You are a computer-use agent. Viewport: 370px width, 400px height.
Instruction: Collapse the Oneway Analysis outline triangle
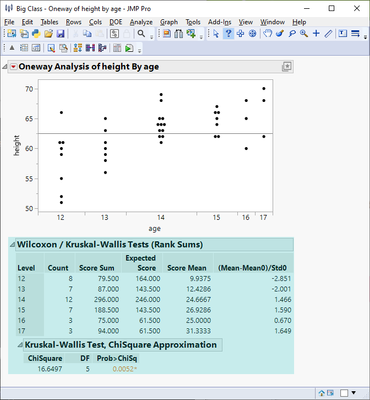click(4, 67)
